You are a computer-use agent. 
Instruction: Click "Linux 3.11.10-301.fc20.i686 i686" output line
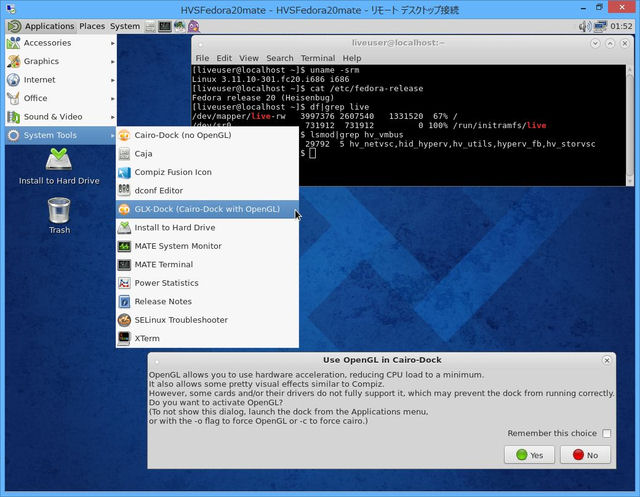click(271, 79)
